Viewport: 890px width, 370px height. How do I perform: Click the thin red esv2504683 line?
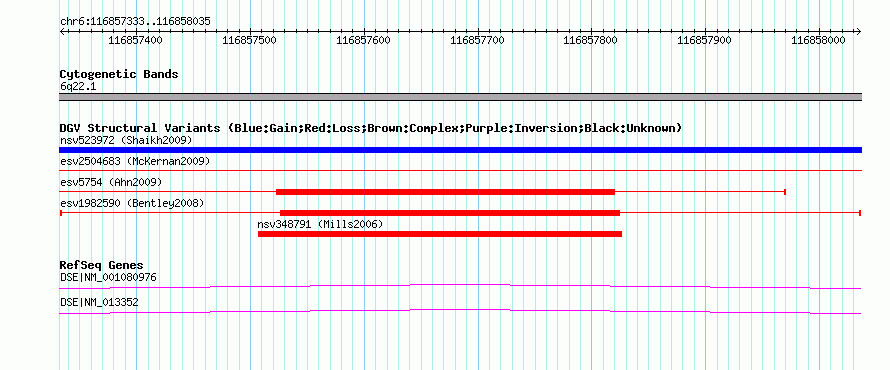460,170
